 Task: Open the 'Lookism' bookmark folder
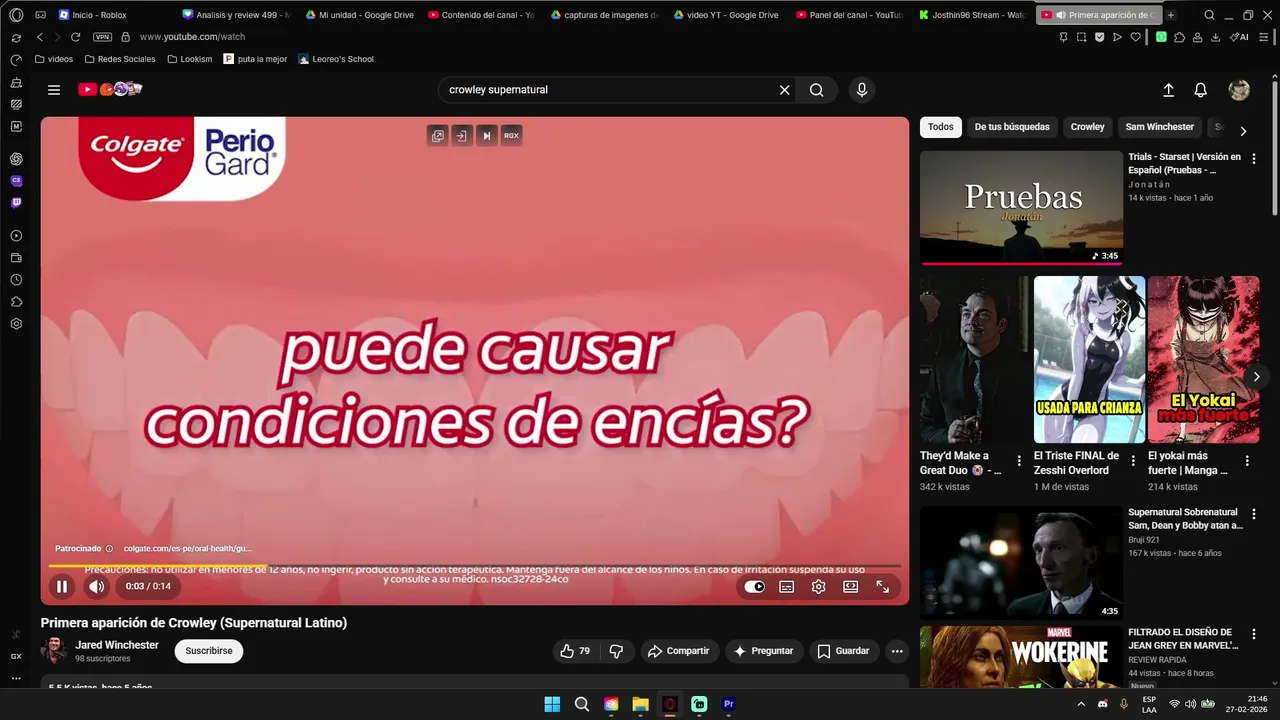190,59
